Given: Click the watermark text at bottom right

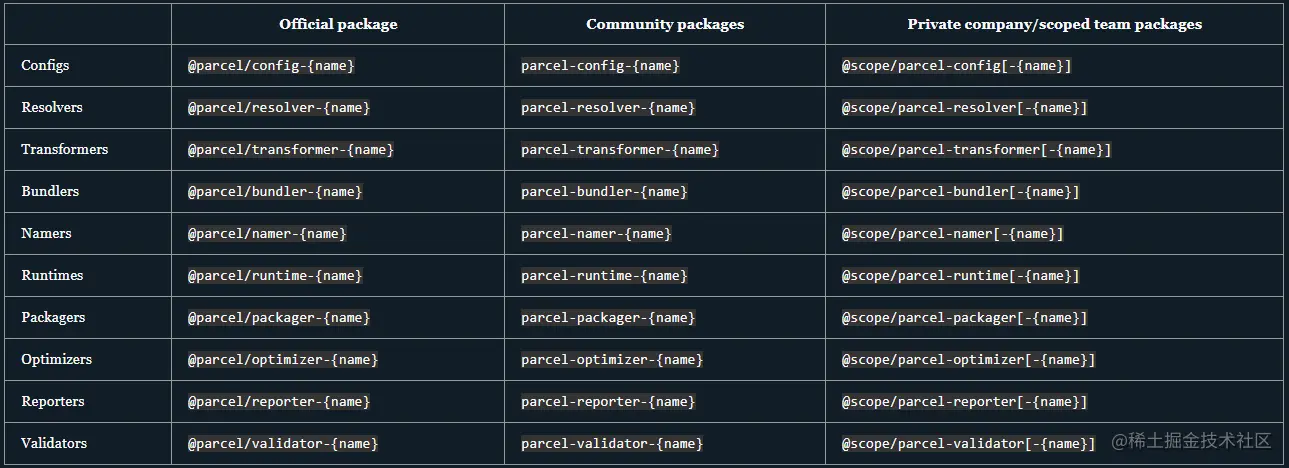Looking at the screenshot, I should point(1191,441).
